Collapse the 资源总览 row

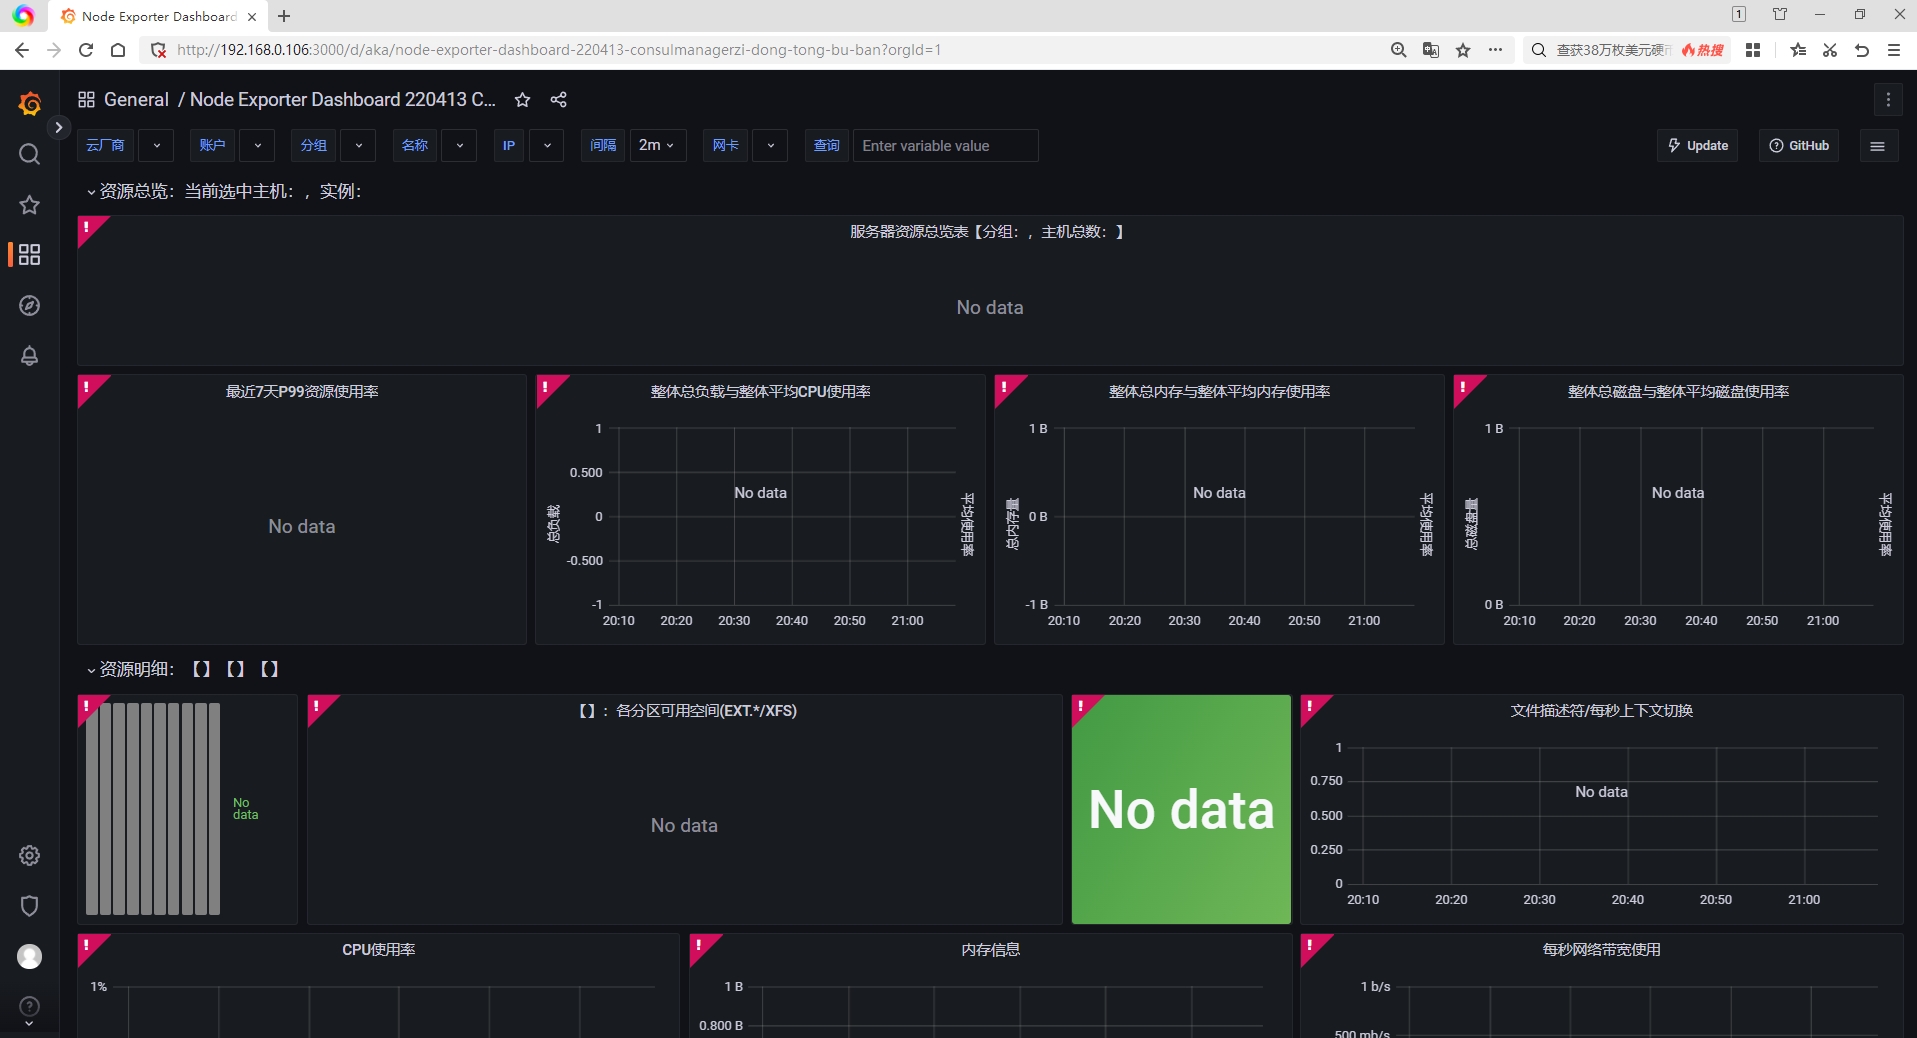click(x=224, y=191)
